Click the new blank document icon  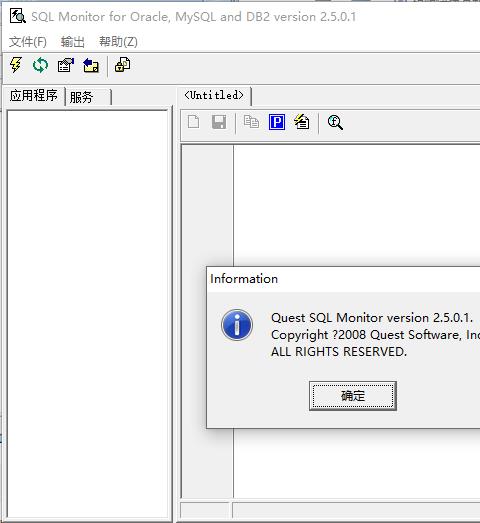click(193, 122)
